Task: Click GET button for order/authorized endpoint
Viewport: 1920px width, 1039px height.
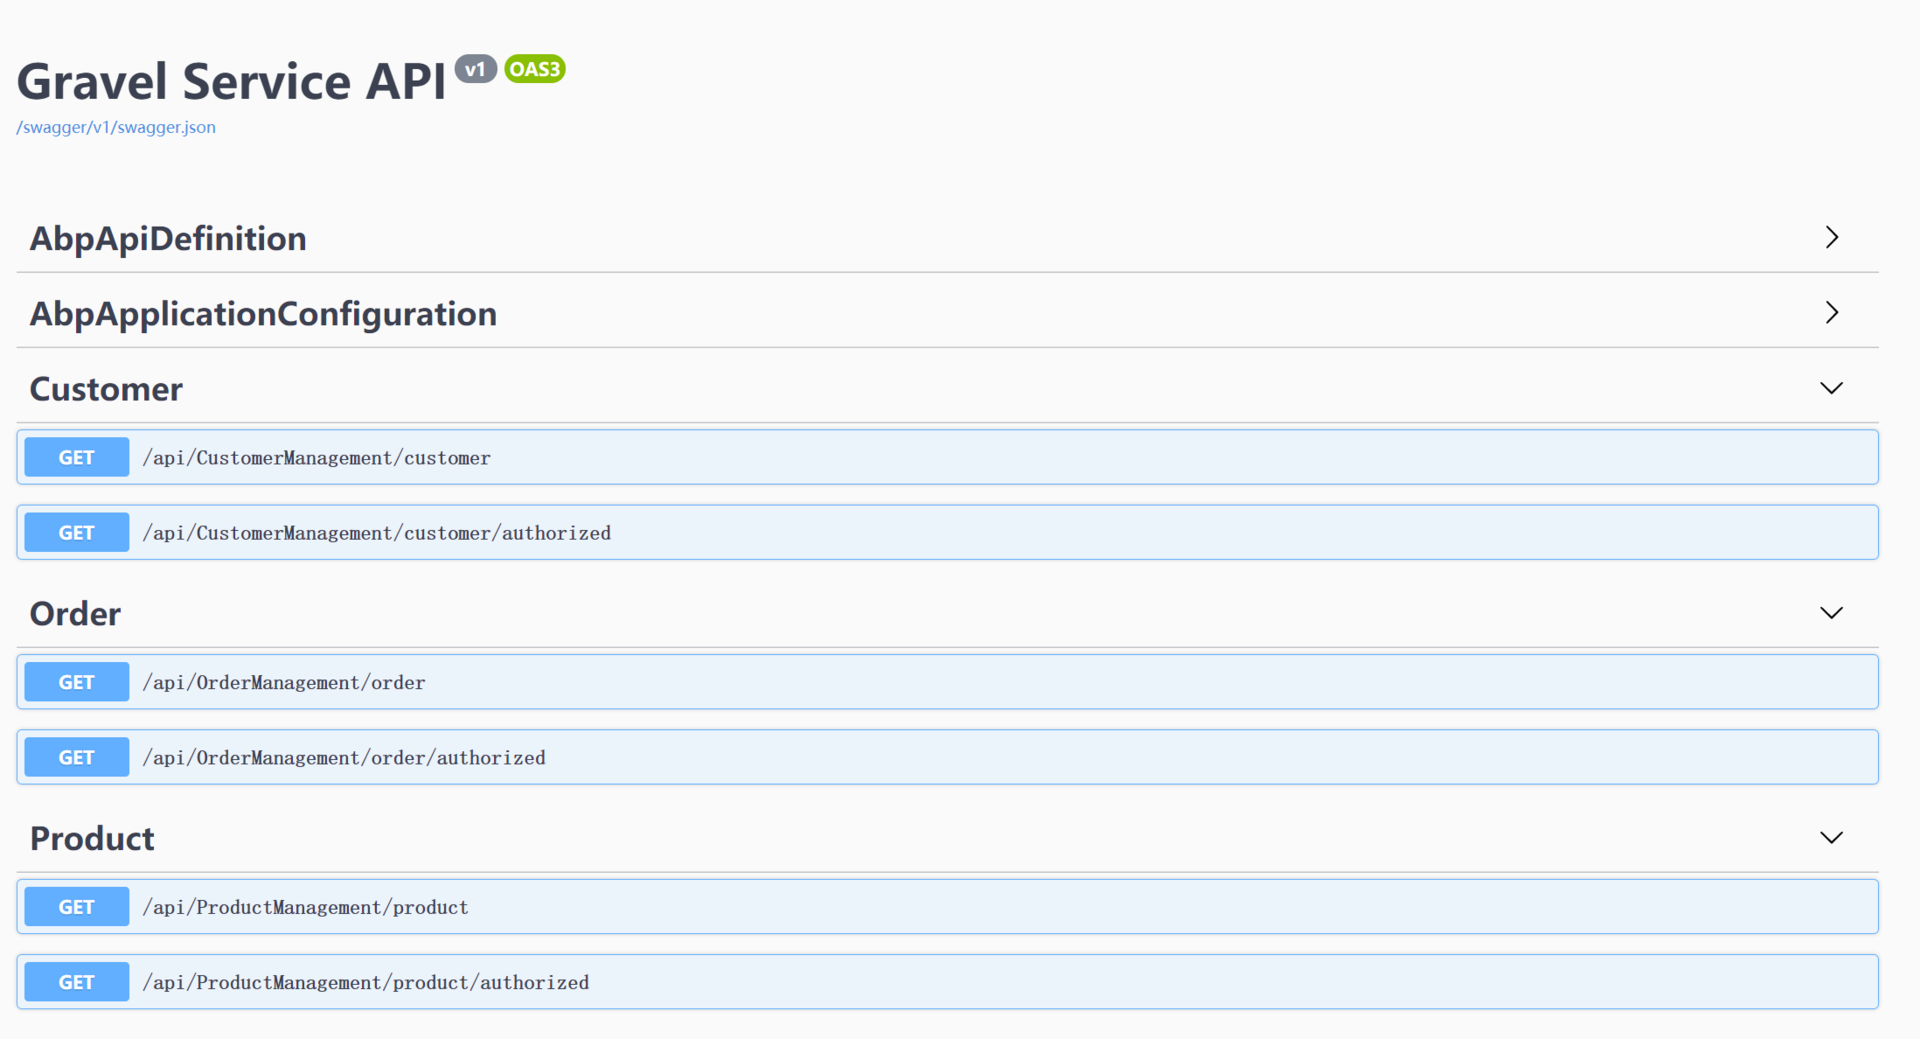Action: coord(77,757)
